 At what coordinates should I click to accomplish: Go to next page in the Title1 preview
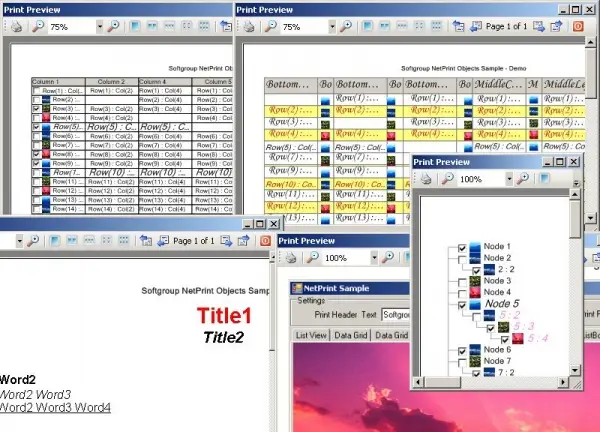[226, 241]
